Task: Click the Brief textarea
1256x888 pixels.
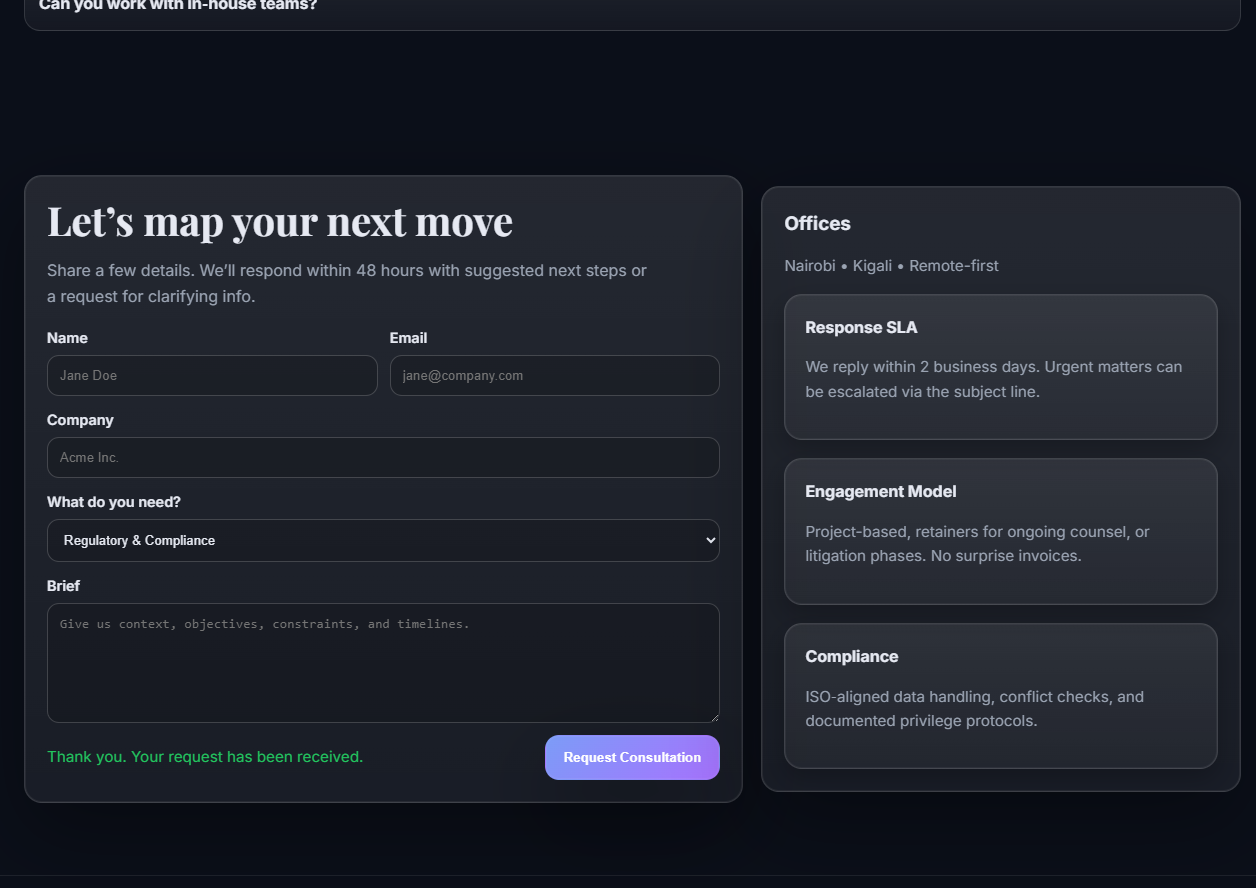Action: click(383, 663)
